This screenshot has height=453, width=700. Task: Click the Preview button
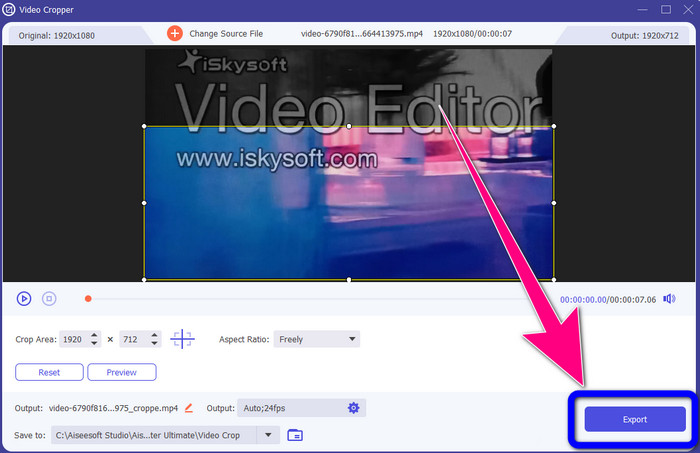[122, 372]
